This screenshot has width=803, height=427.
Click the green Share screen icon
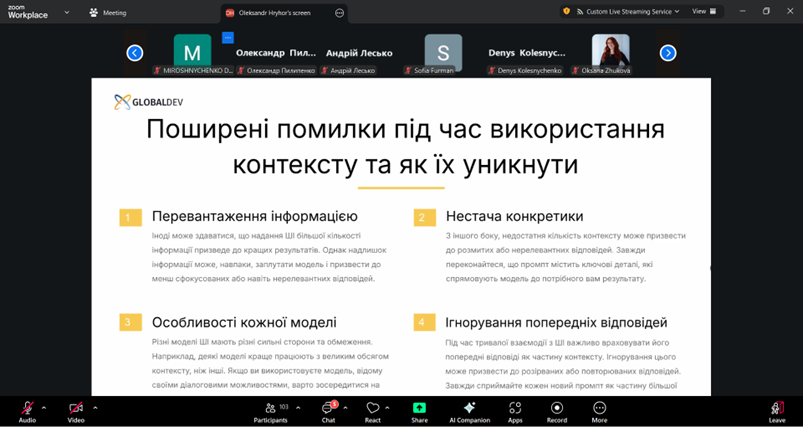click(x=419, y=408)
